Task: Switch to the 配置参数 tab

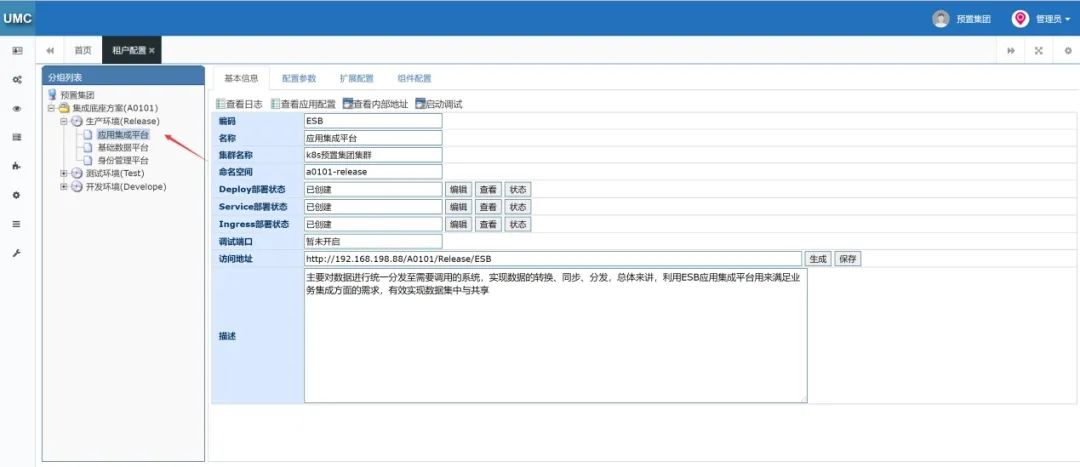Action: (299, 79)
